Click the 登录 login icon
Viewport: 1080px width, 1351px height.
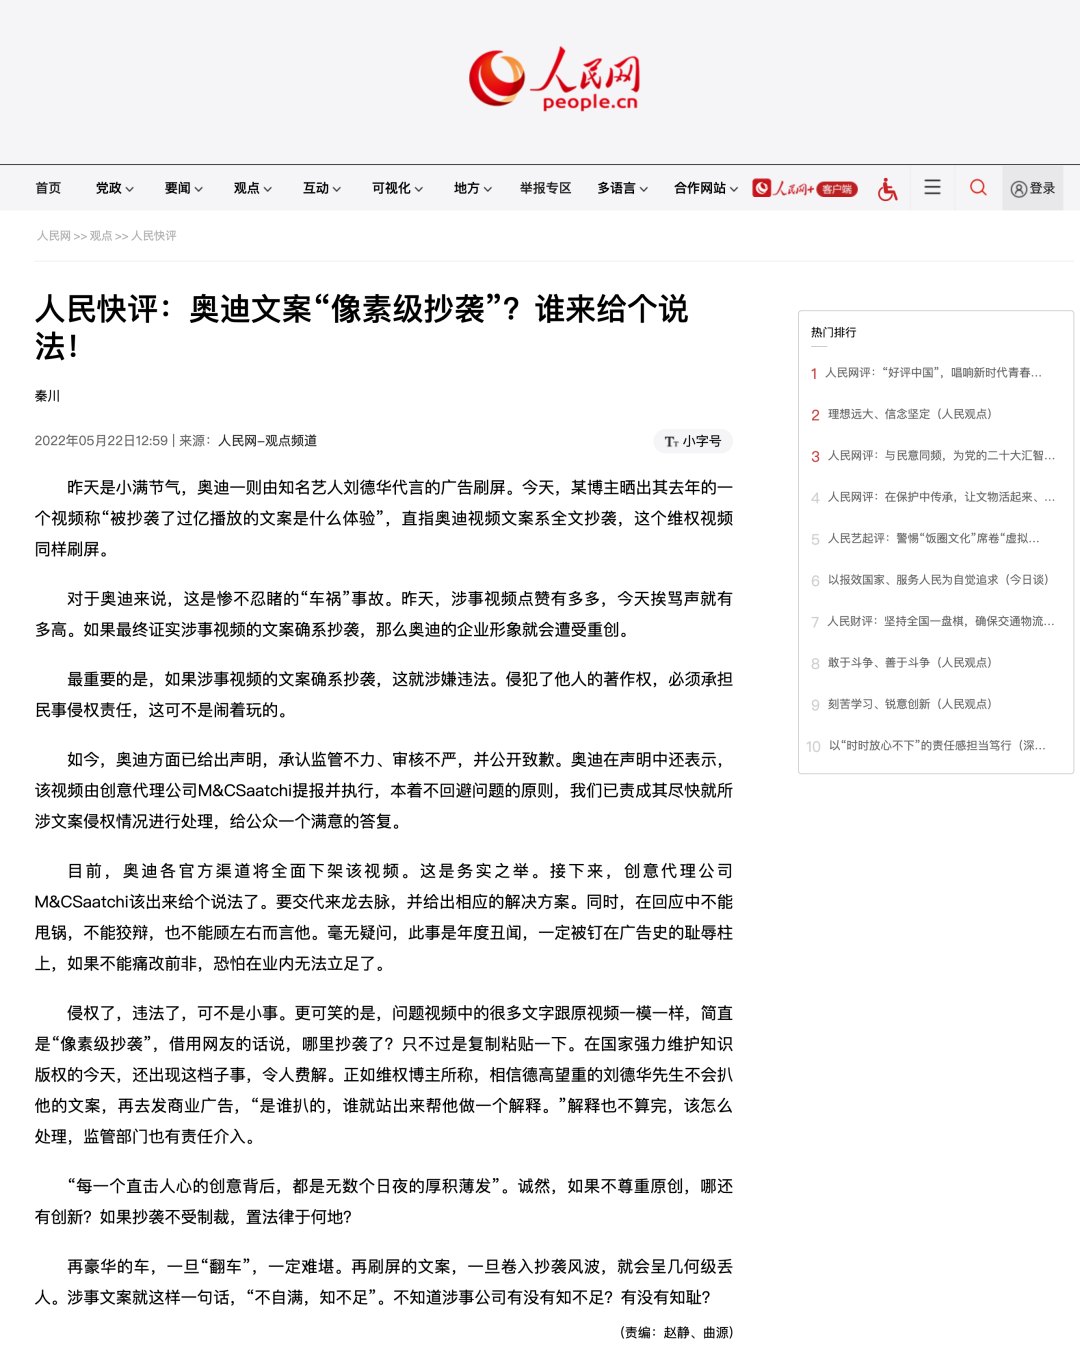[x=1033, y=187]
